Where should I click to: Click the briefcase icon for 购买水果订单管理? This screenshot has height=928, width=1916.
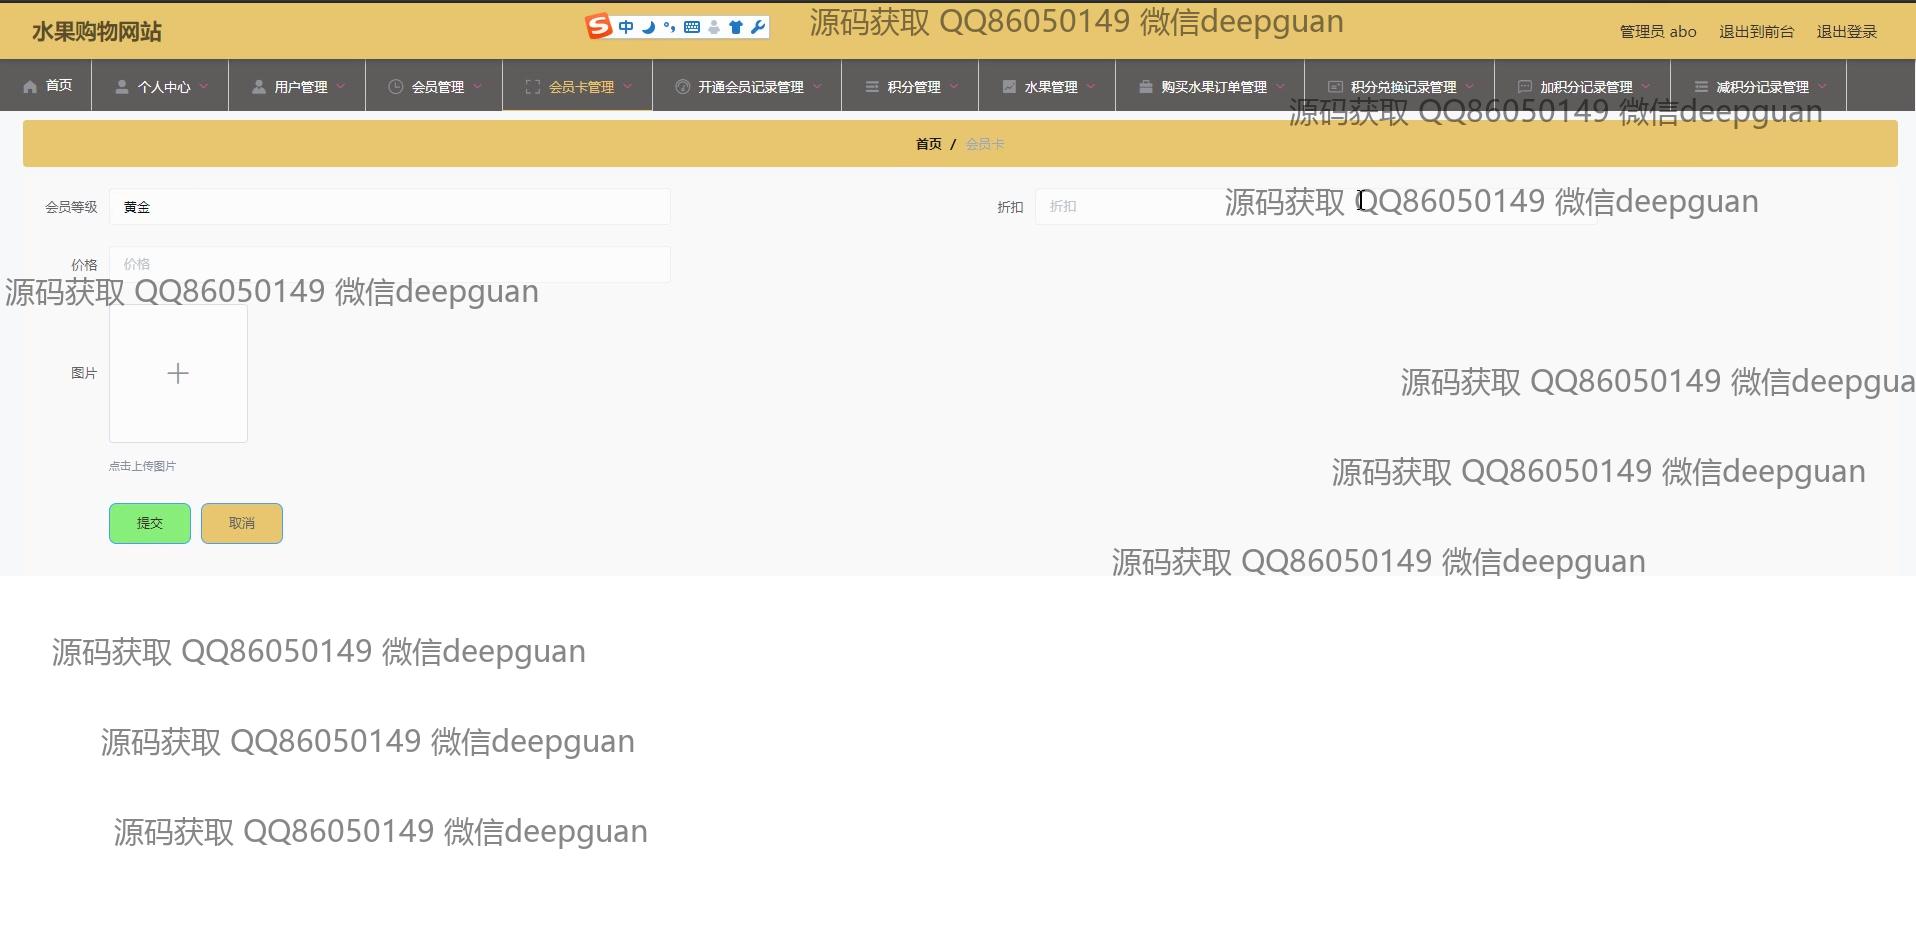(x=1145, y=87)
